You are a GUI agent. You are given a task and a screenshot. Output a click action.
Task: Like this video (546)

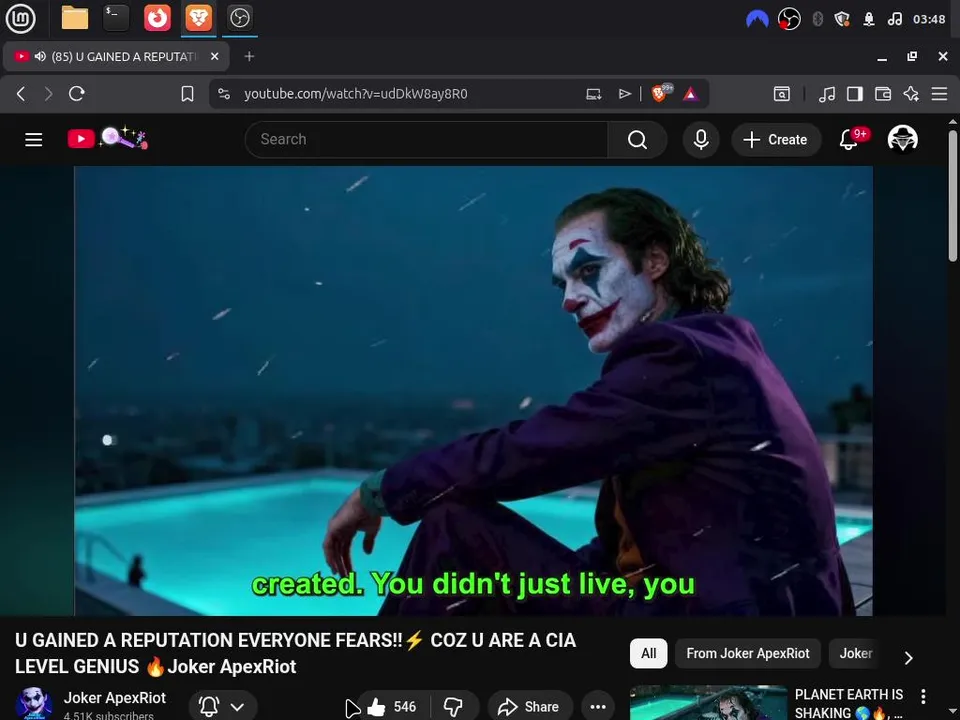coord(393,707)
